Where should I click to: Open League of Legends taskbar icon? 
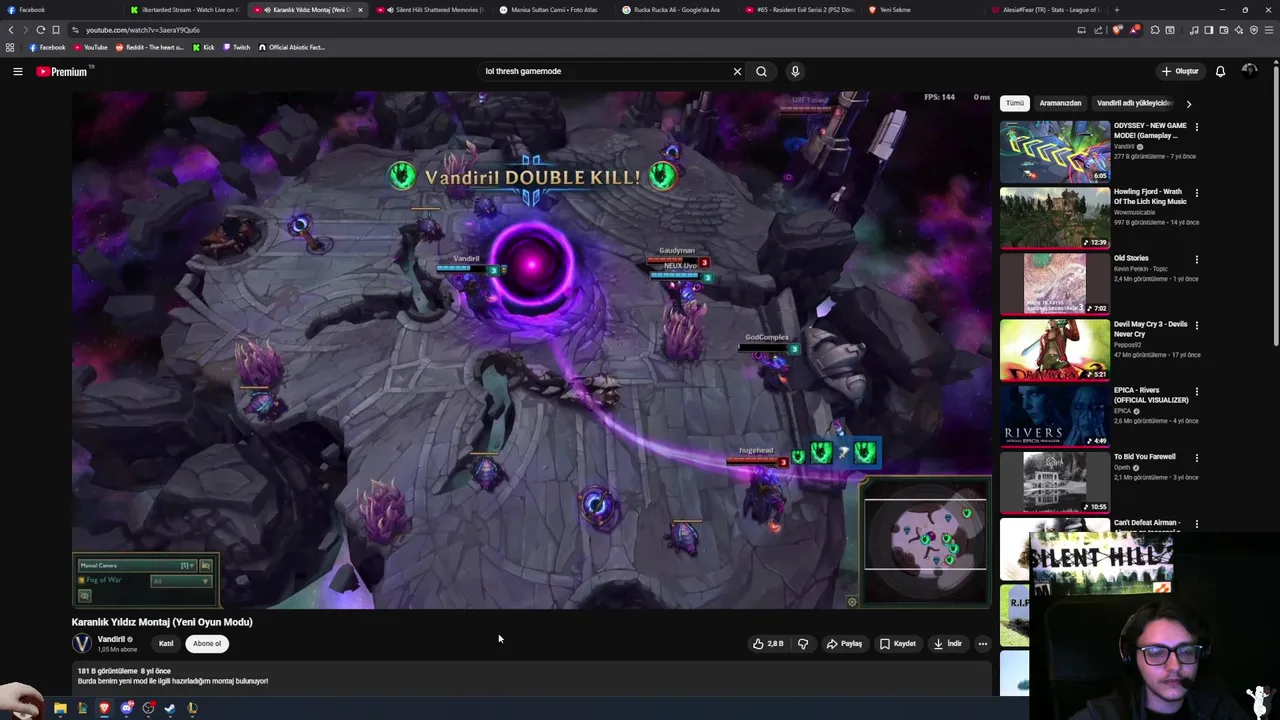point(192,708)
